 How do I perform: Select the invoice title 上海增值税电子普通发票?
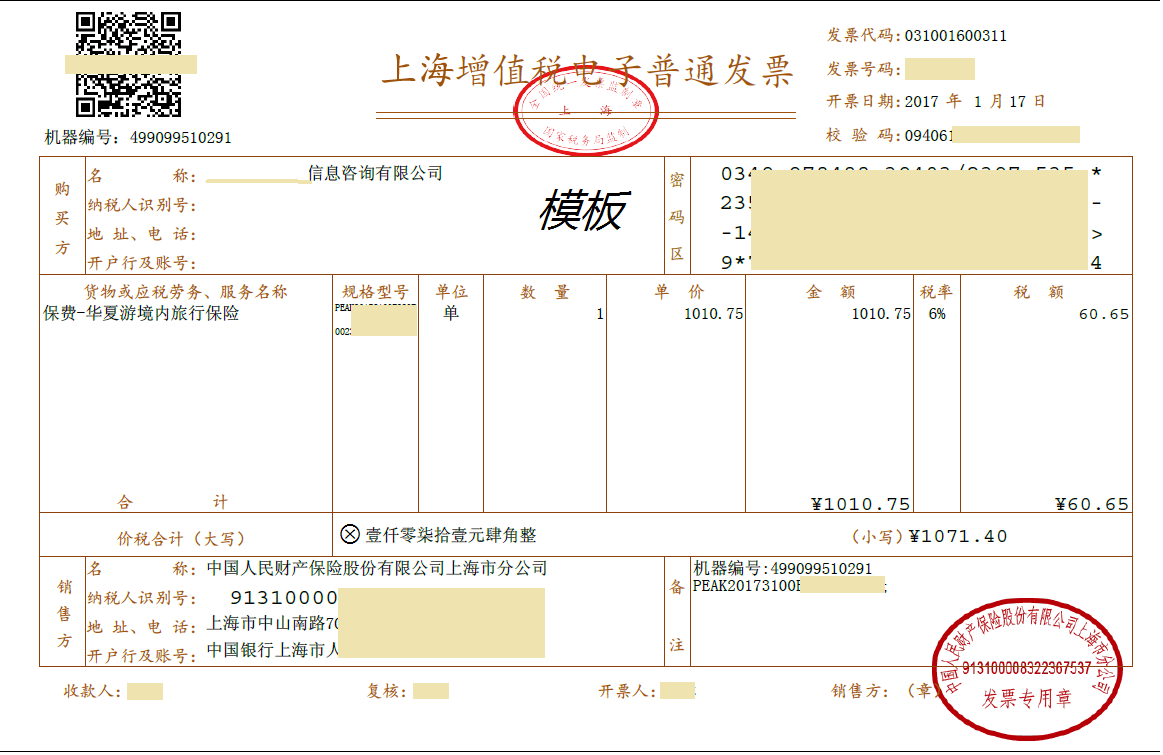coord(587,72)
